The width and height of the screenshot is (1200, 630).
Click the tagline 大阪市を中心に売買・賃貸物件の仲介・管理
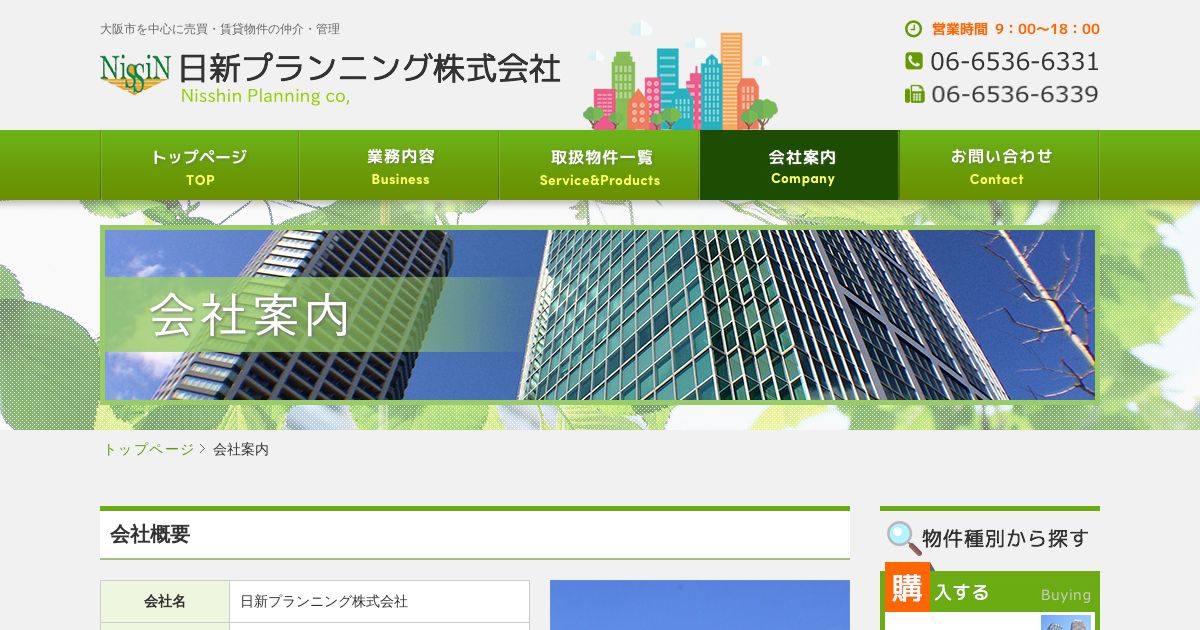(220, 29)
